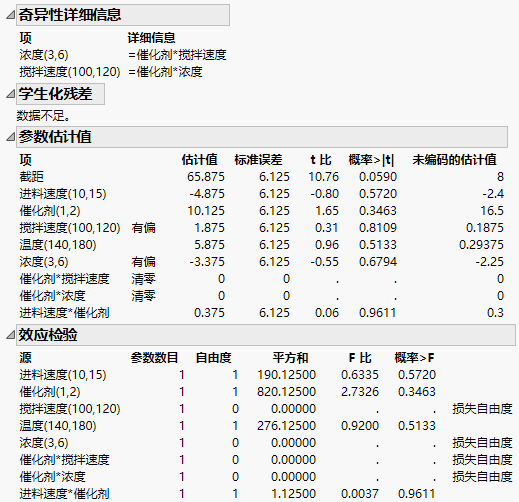Select the 标准误差 column header
The height and width of the screenshot is (502, 519).
coord(258,160)
